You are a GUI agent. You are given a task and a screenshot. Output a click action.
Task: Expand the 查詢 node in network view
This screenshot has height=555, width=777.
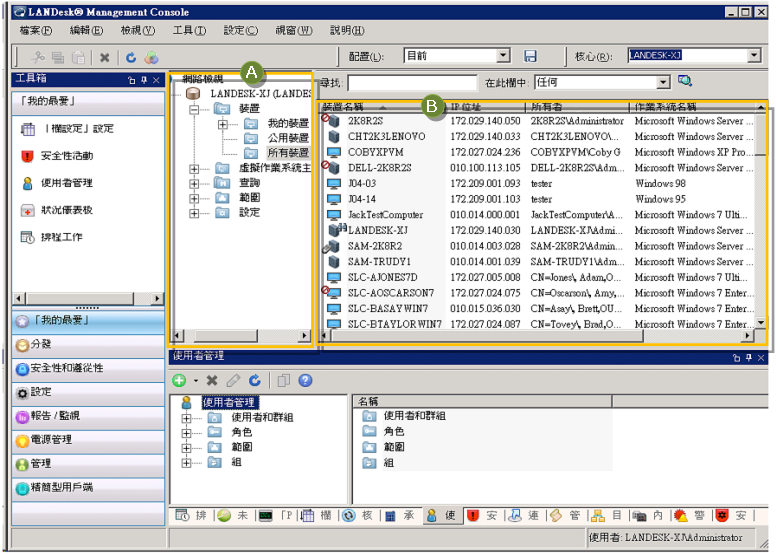coord(194,184)
